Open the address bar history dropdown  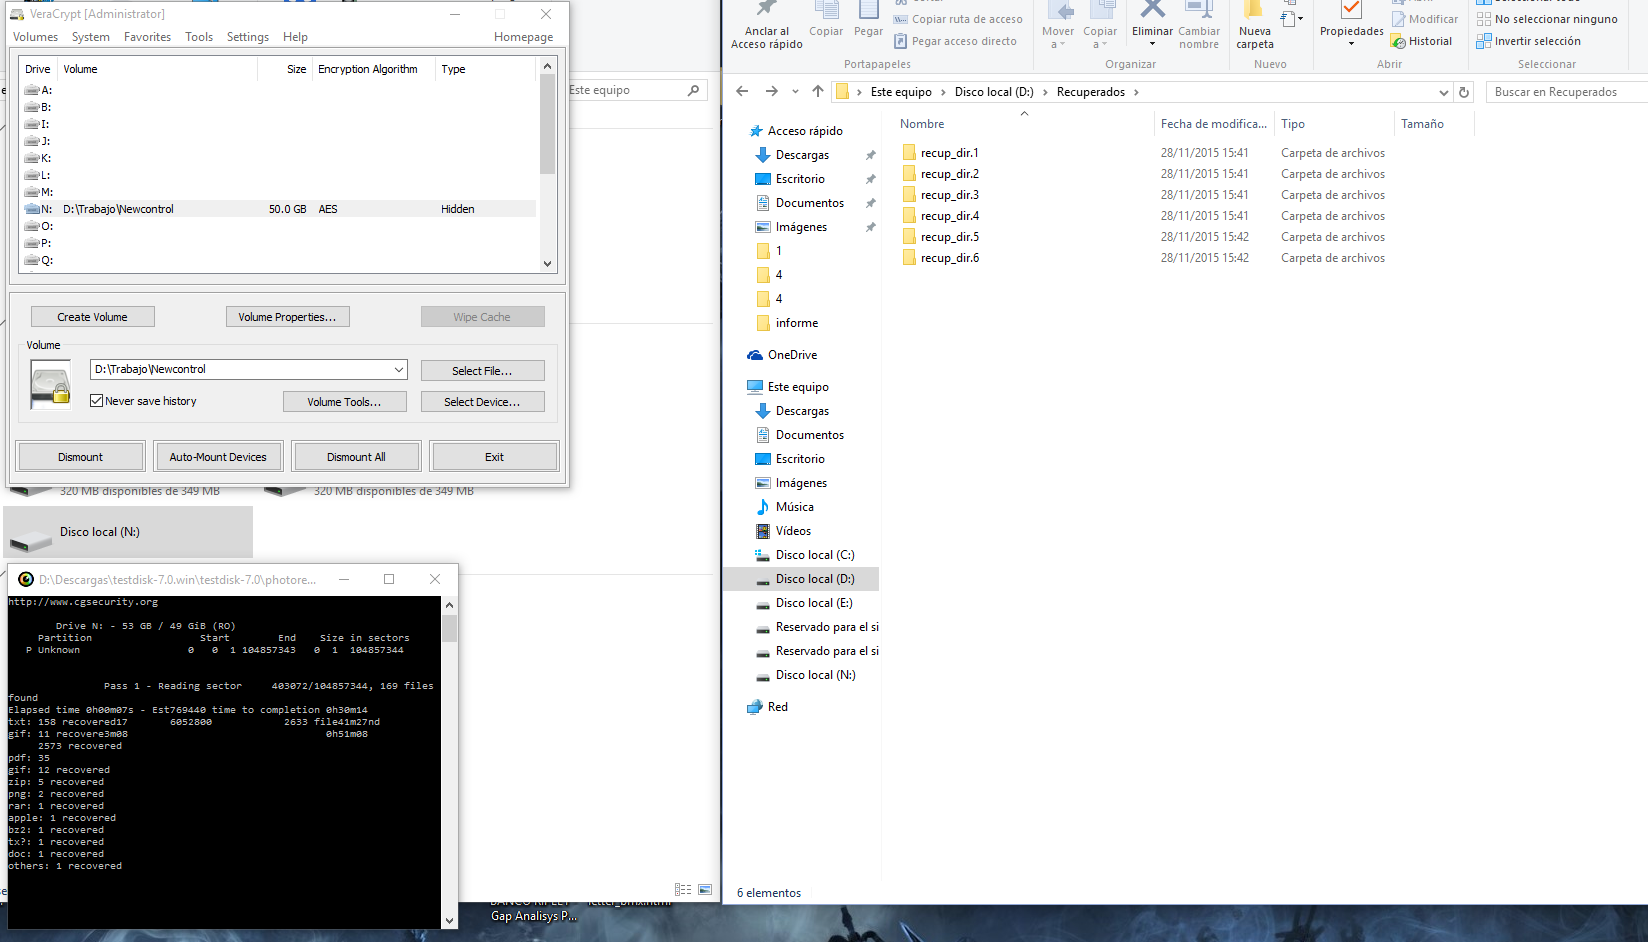point(1443,92)
